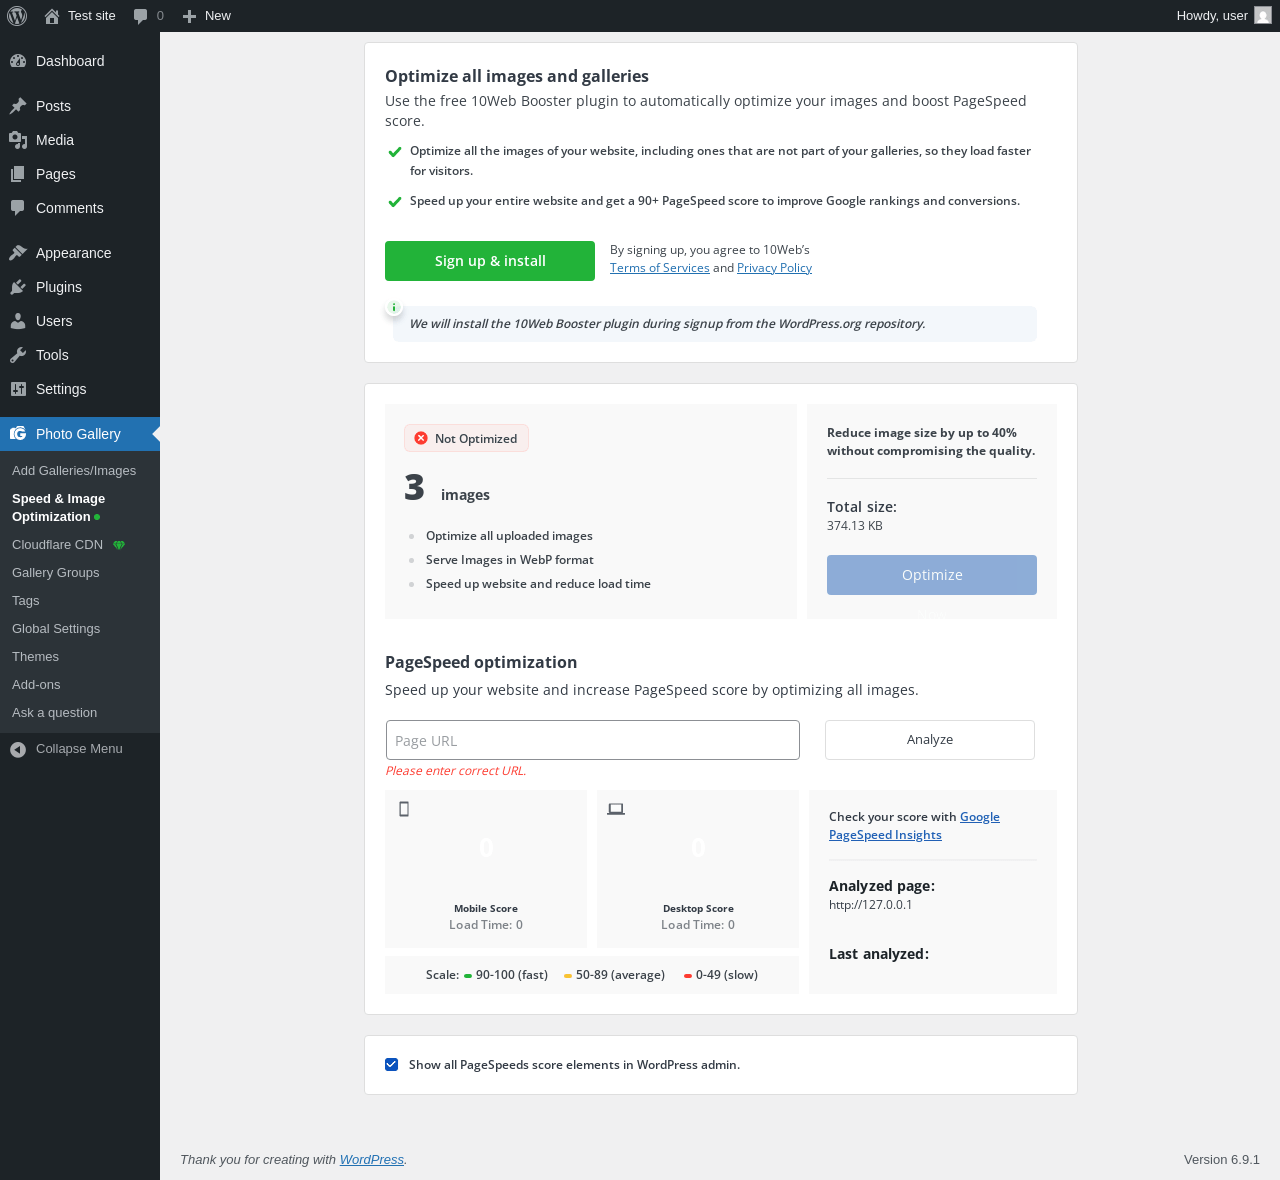This screenshot has width=1280, height=1180.
Task: Click the Pages icon in sidebar
Action: pyautogui.click(x=18, y=174)
